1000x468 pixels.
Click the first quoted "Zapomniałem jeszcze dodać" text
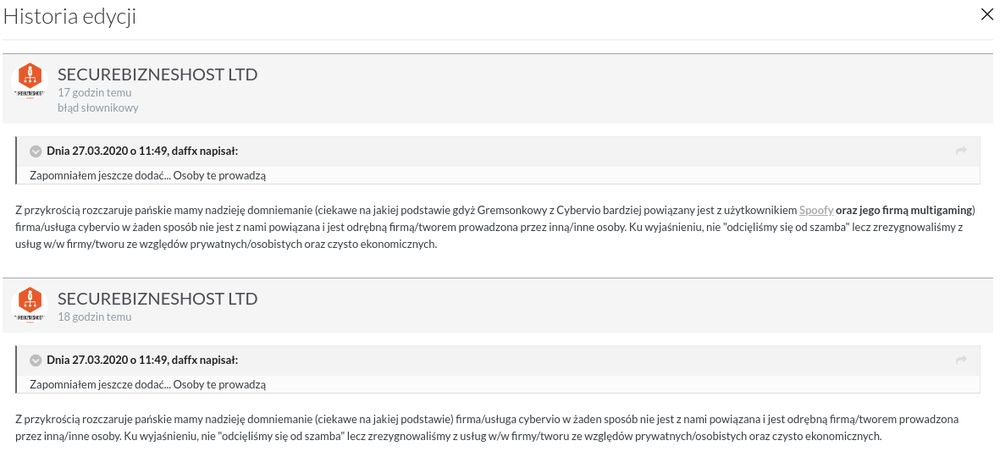click(147, 176)
